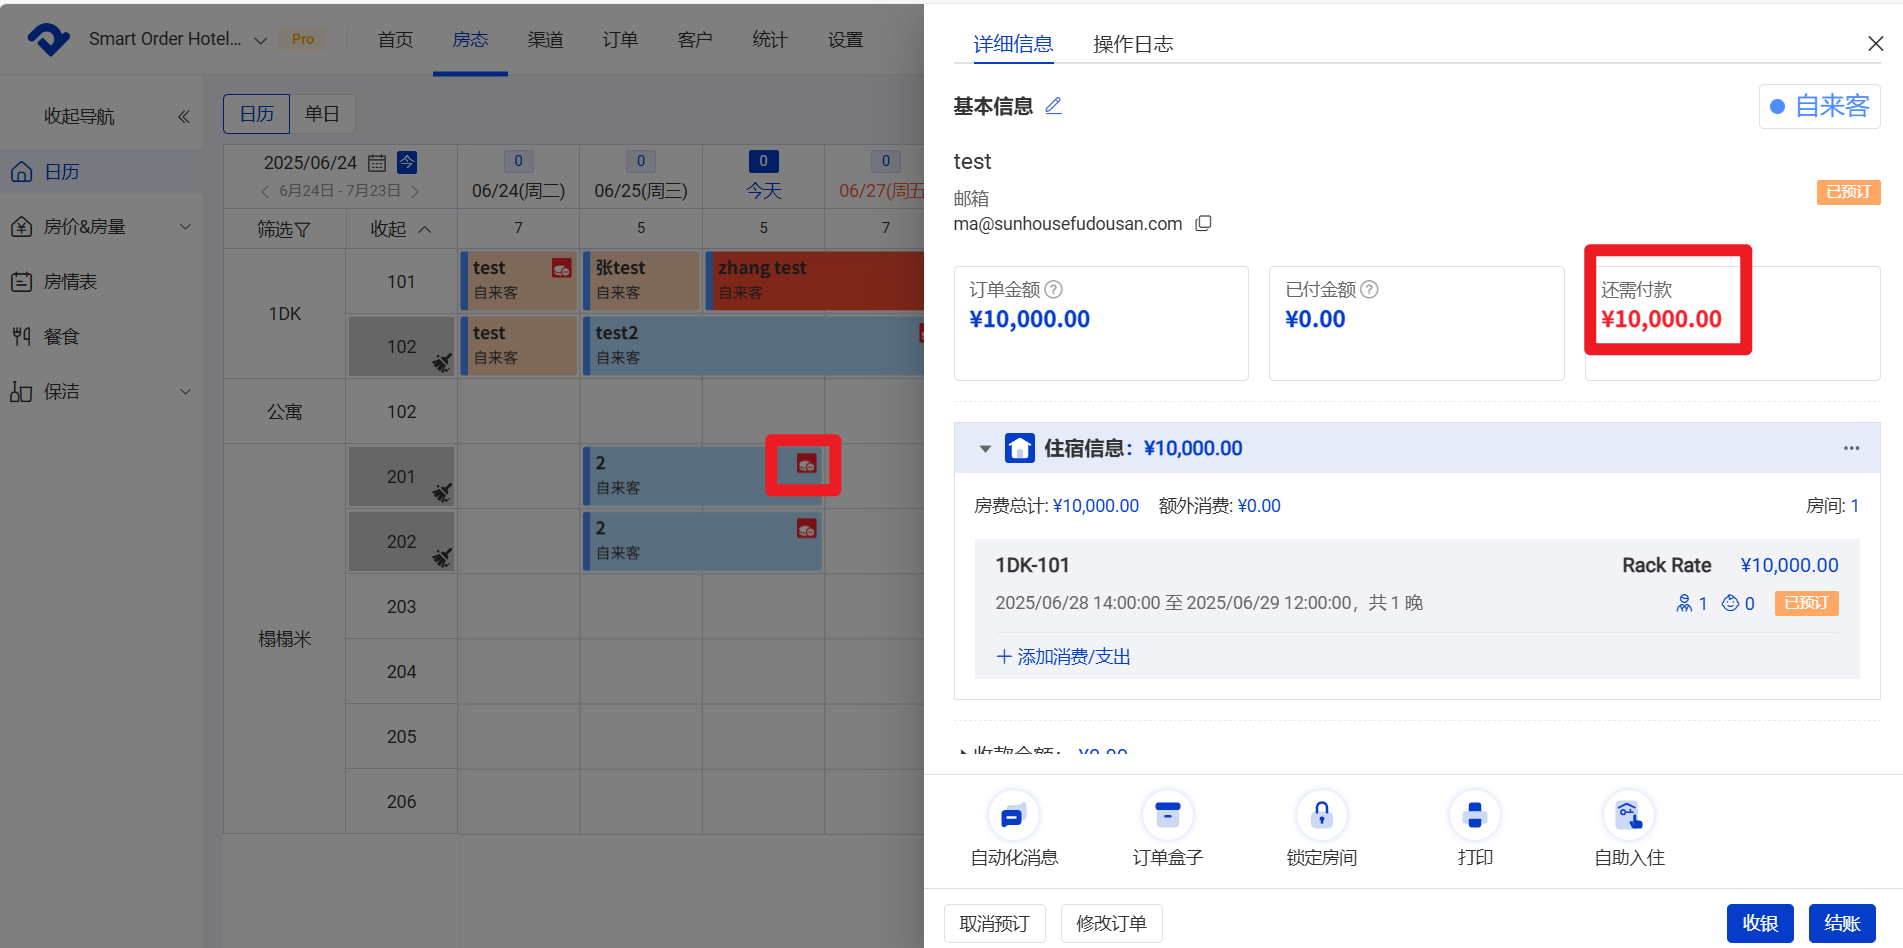
Task: Open the 订单盒子 order box icon
Action: [1167, 816]
